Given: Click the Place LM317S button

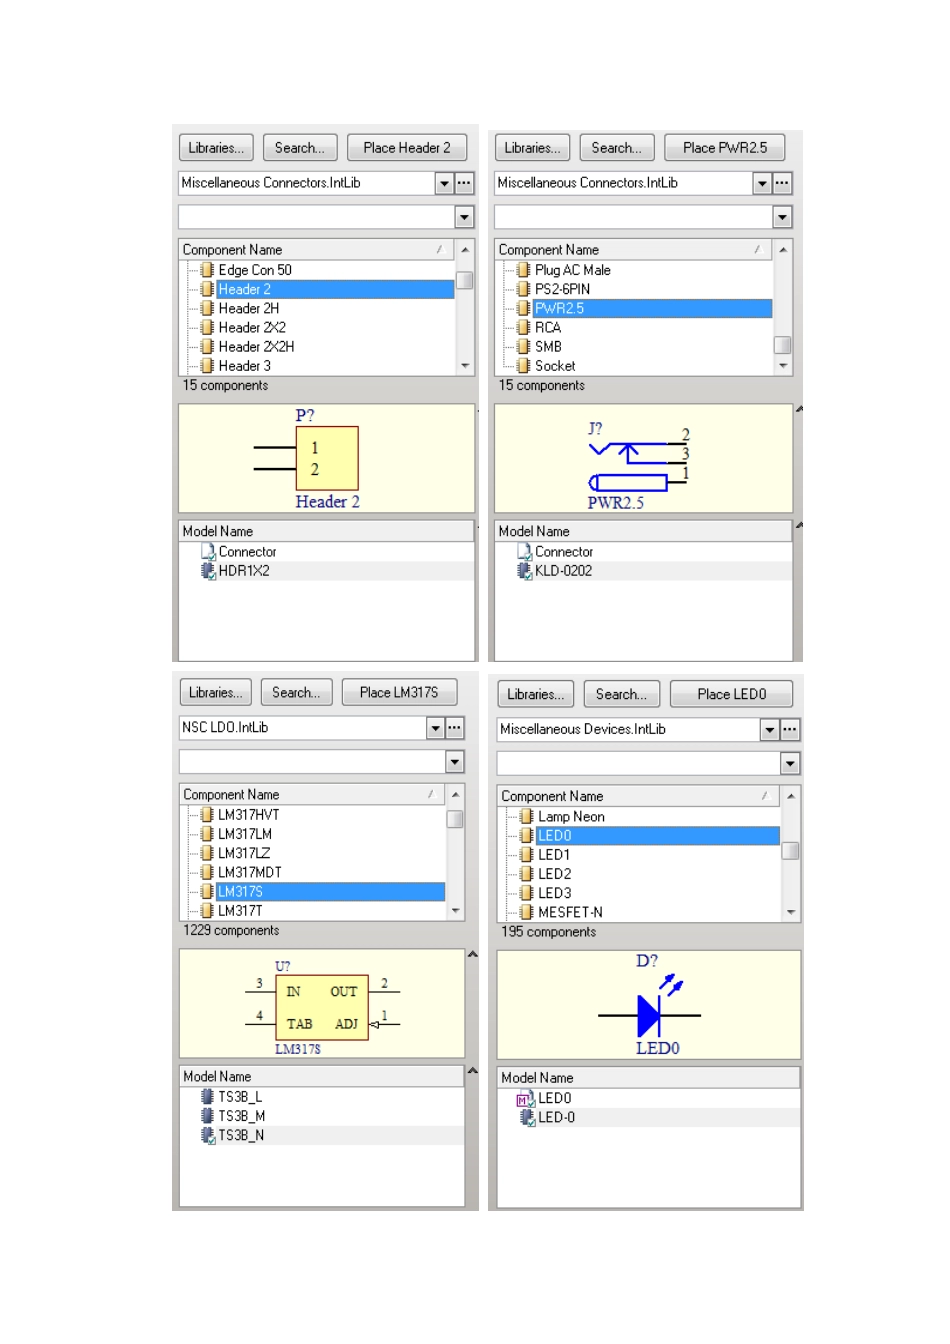Looking at the screenshot, I should 399,692.
